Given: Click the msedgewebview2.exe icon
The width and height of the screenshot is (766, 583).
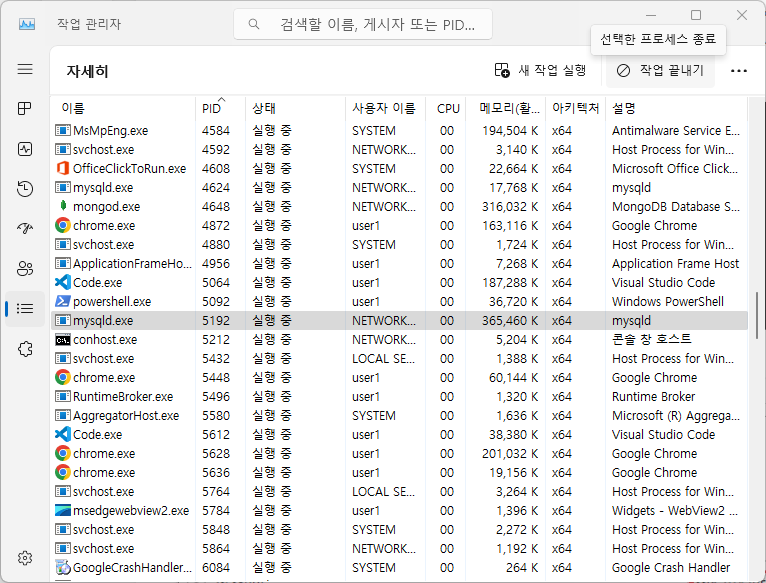Looking at the screenshot, I should [x=63, y=510].
